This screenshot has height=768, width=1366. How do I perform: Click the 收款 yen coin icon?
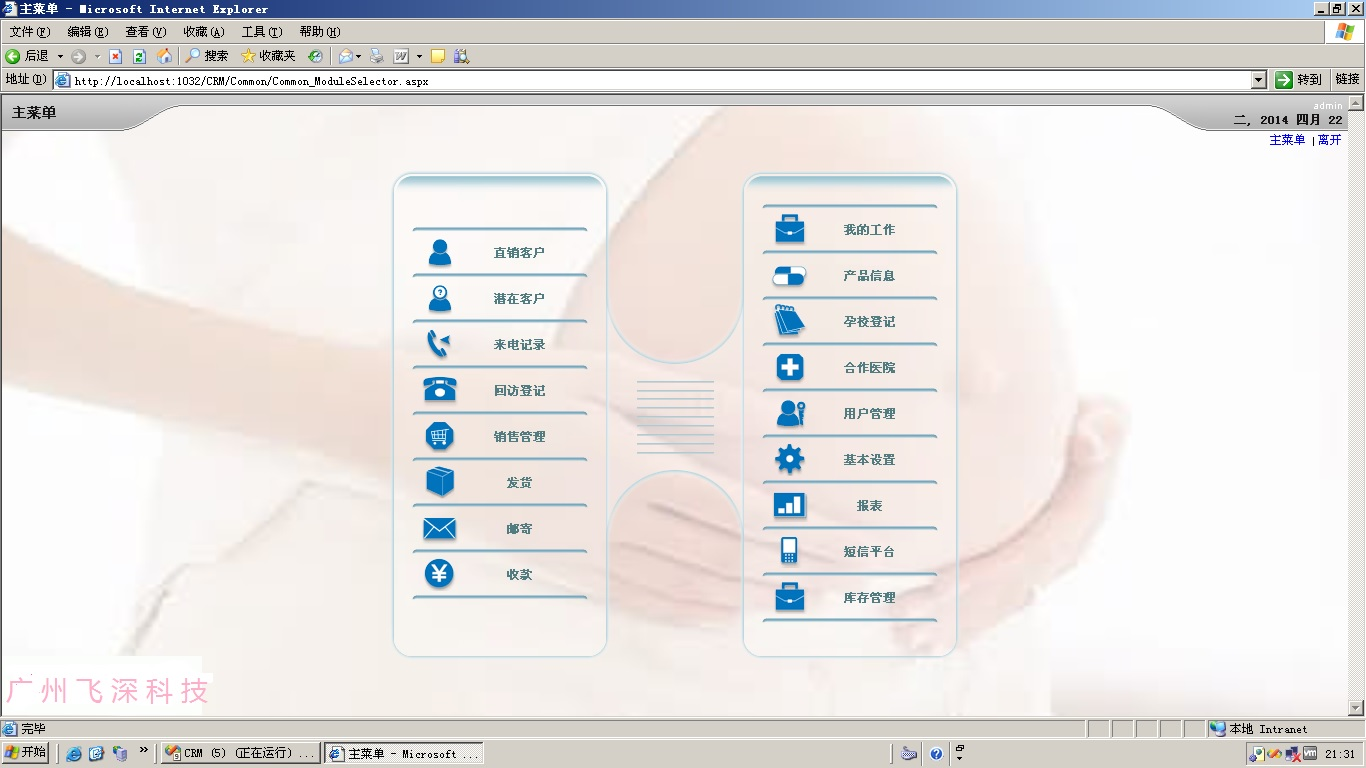439,574
